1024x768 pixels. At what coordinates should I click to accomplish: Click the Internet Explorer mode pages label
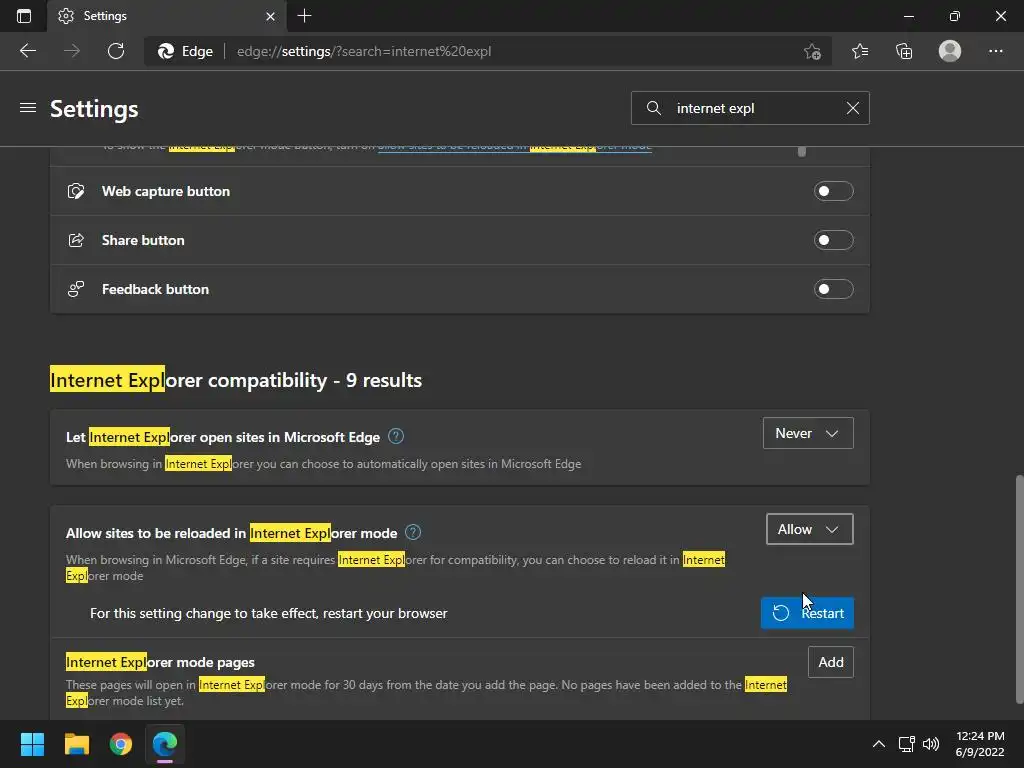[160, 662]
